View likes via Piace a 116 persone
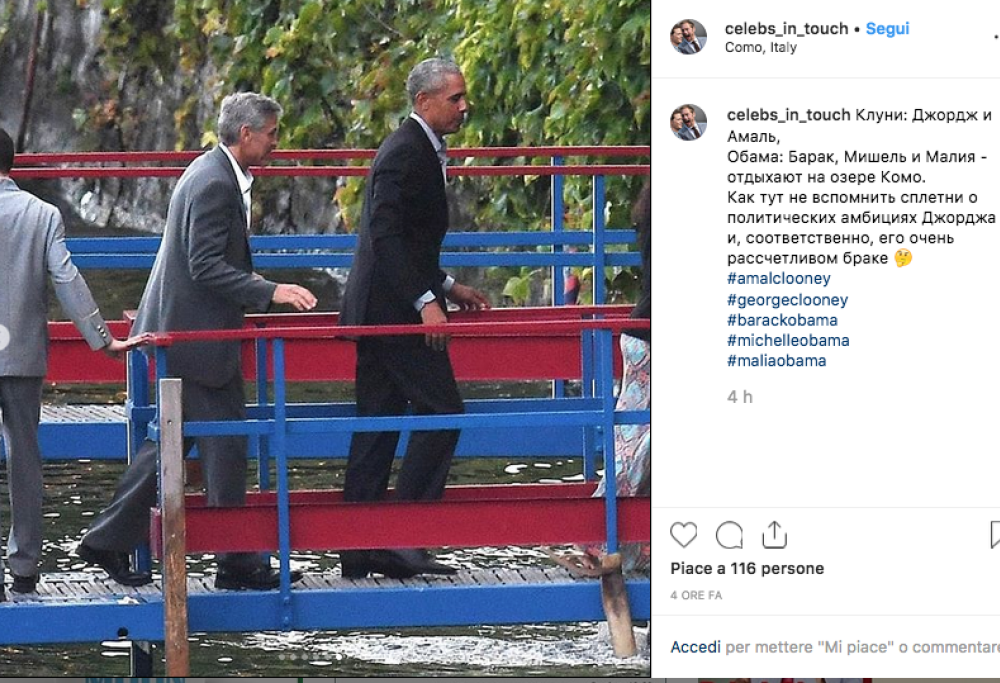 coord(747,568)
